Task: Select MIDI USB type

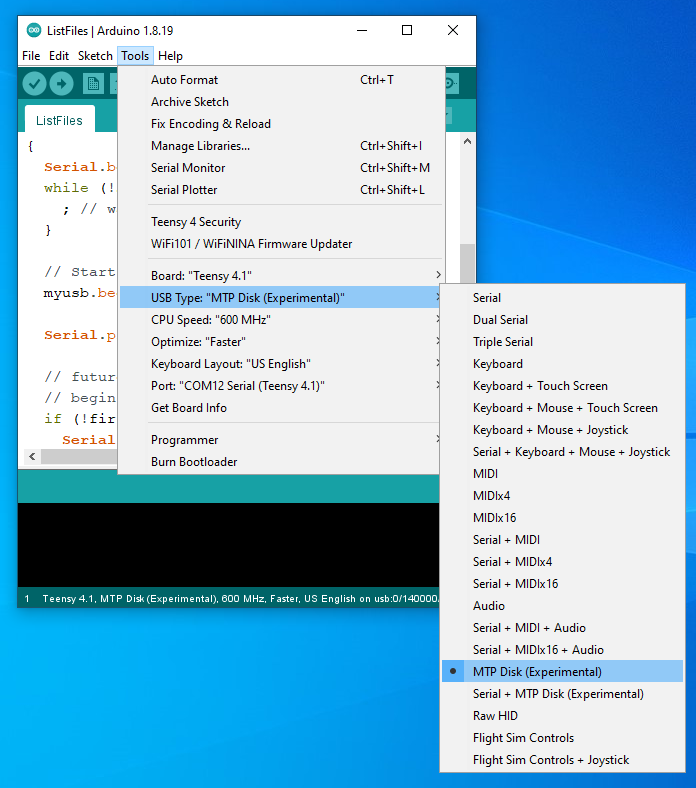Action: click(562, 474)
